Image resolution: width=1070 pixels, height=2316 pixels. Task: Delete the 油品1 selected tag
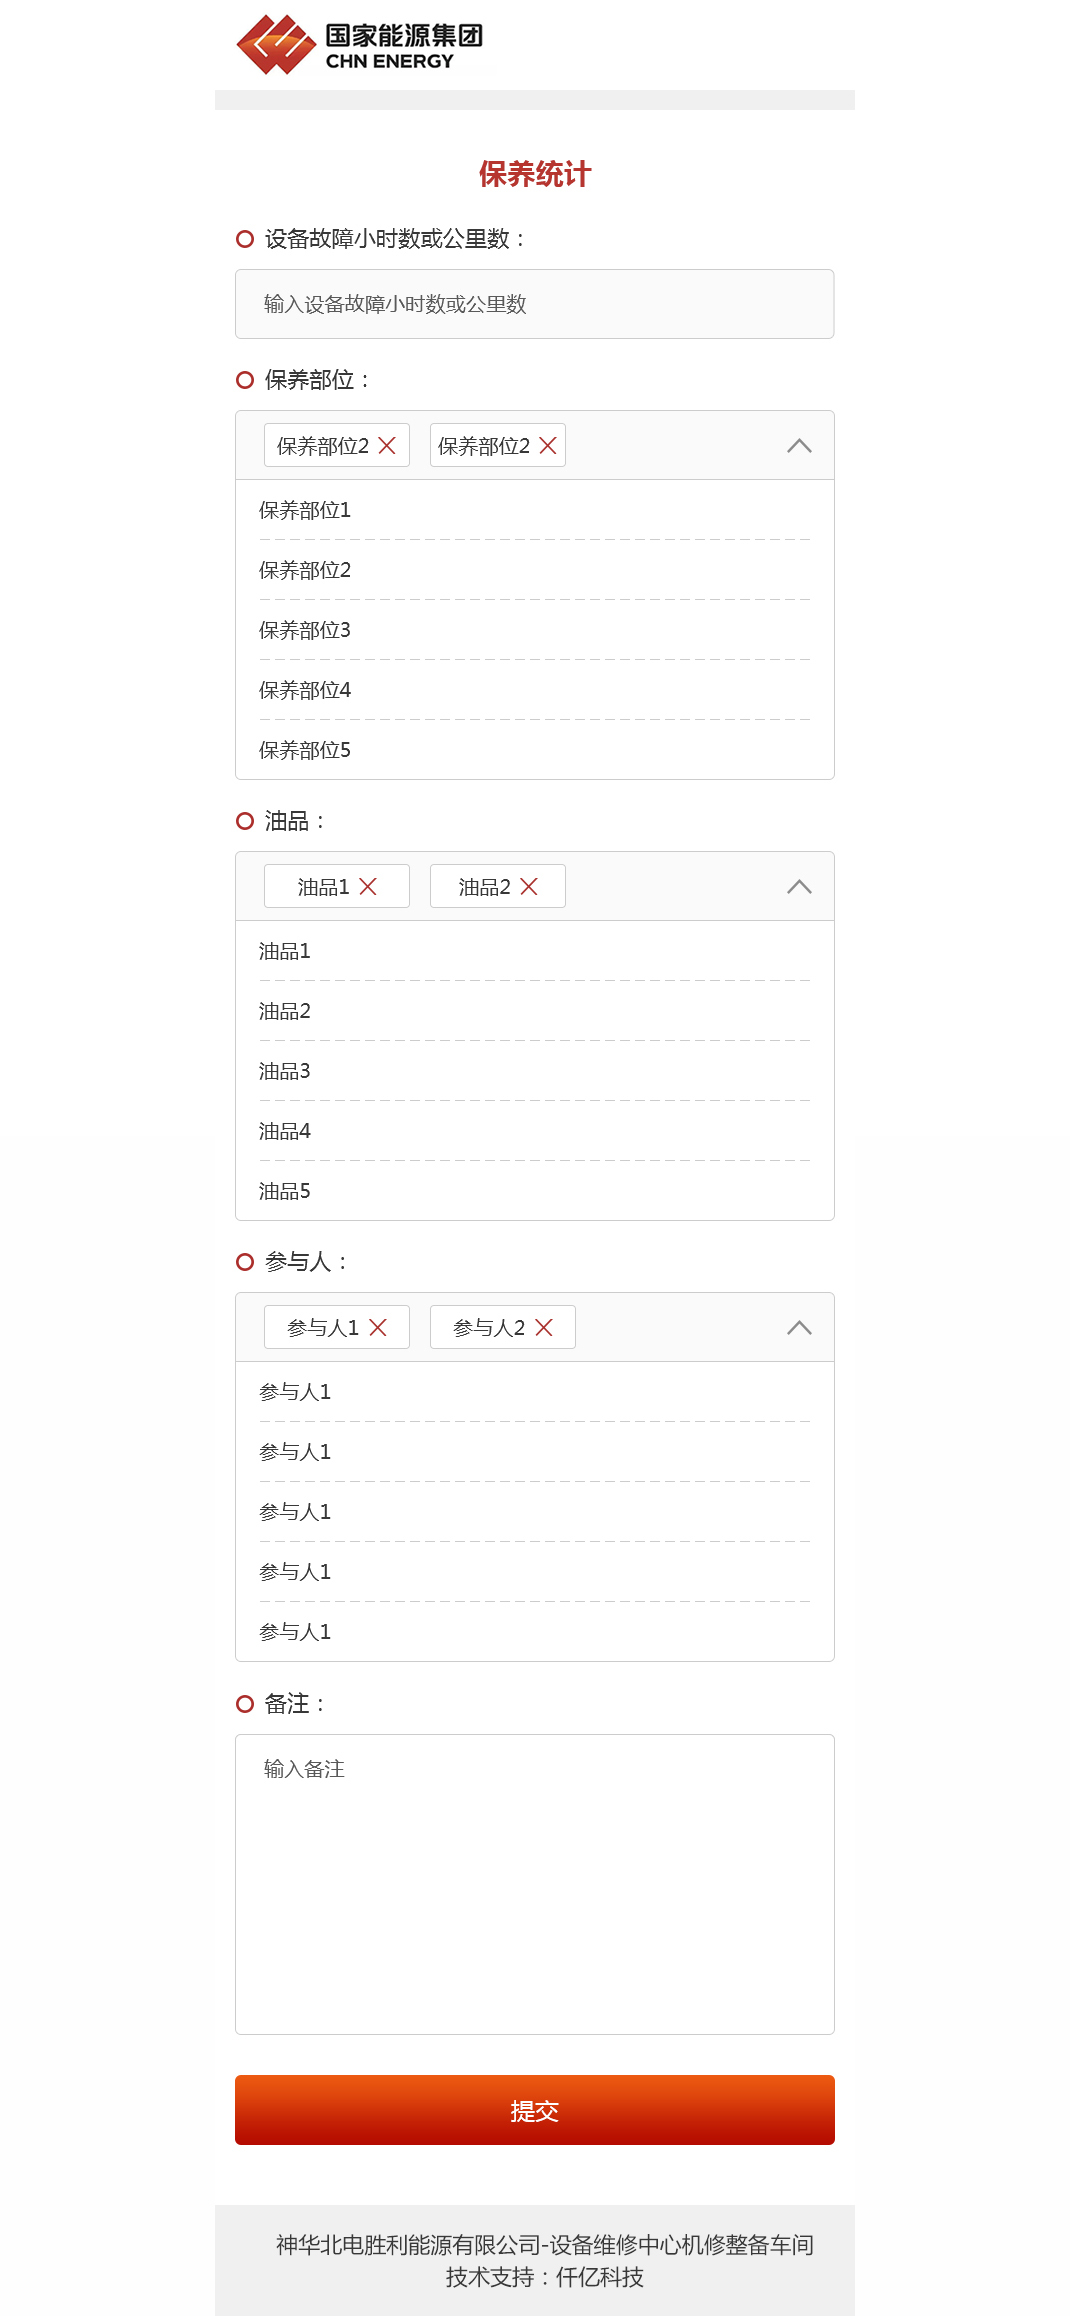tap(368, 887)
